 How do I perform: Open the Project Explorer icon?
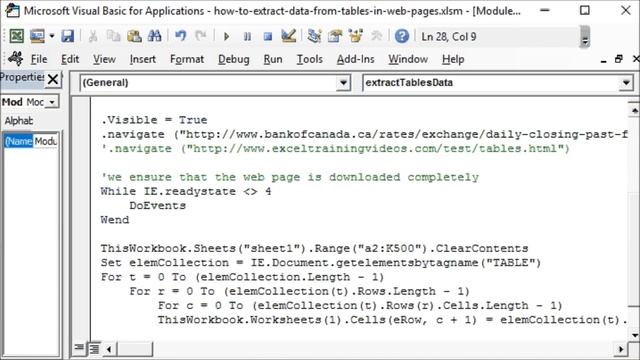314,36
